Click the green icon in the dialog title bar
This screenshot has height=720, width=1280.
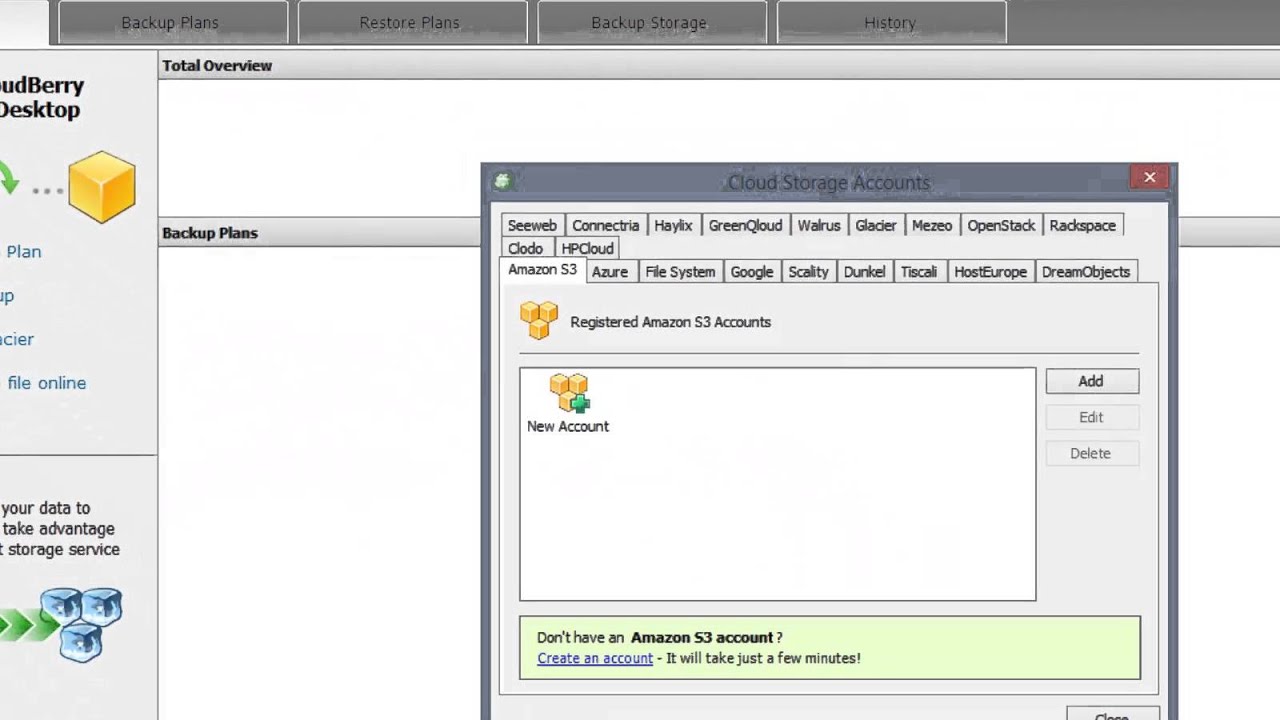(x=502, y=181)
